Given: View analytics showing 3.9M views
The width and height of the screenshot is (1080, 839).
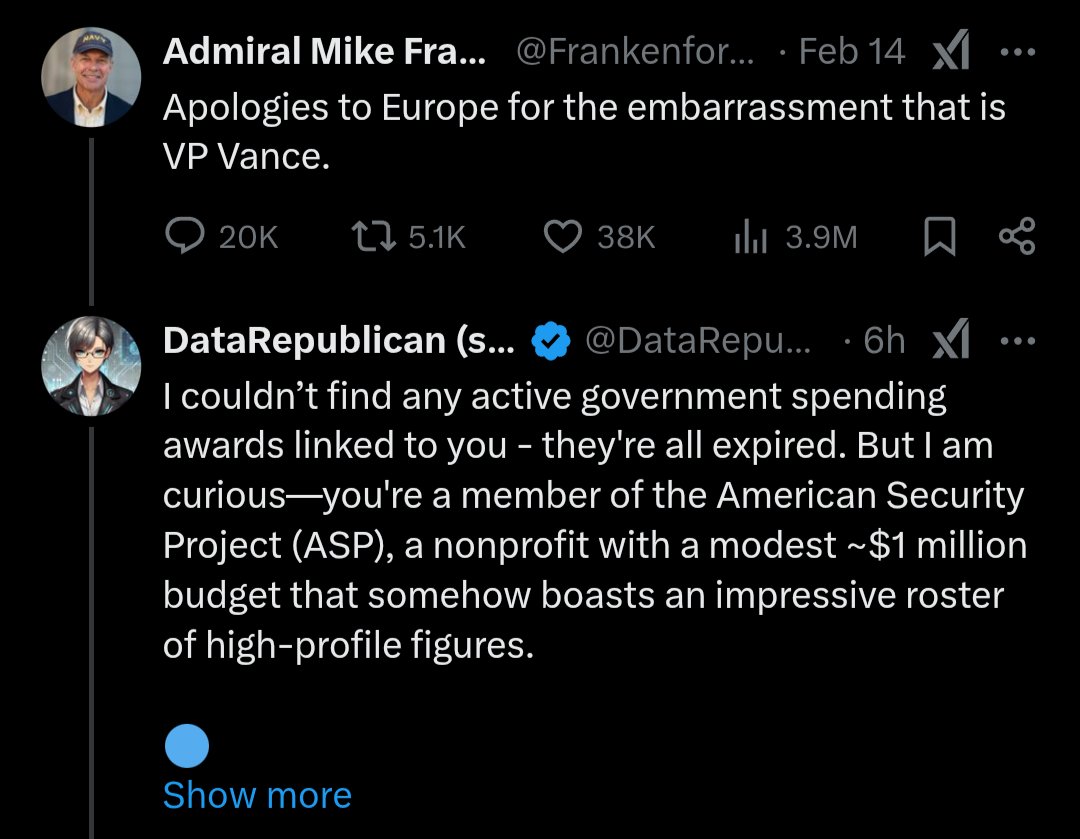Looking at the screenshot, I should [x=796, y=236].
